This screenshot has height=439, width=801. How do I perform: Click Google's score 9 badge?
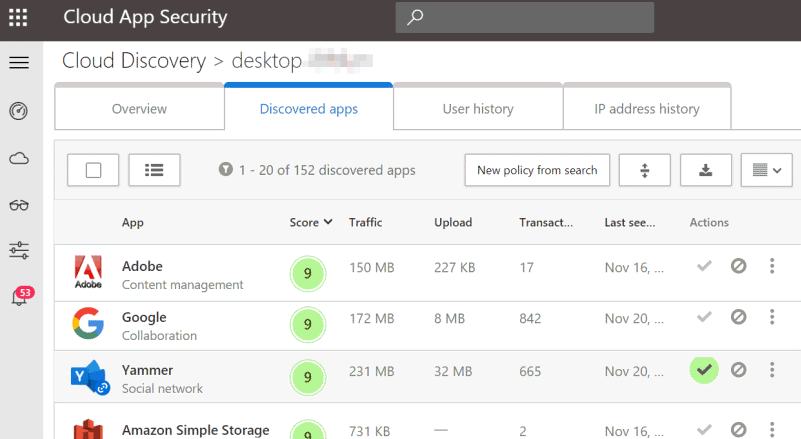(x=308, y=325)
